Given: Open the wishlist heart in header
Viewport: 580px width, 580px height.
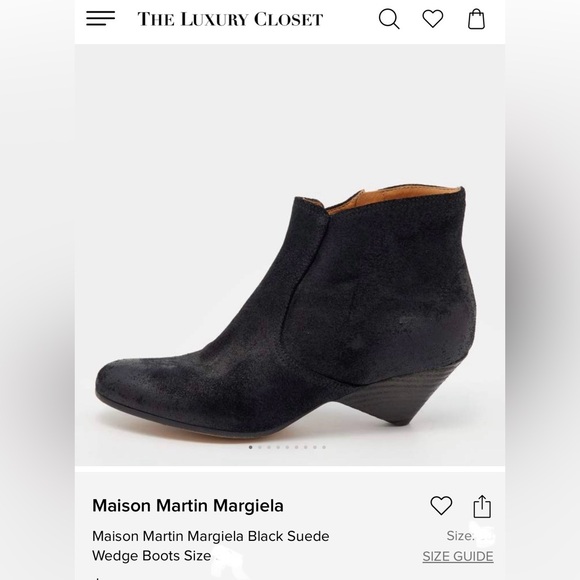Looking at the screenshot, I should [433, 18].
